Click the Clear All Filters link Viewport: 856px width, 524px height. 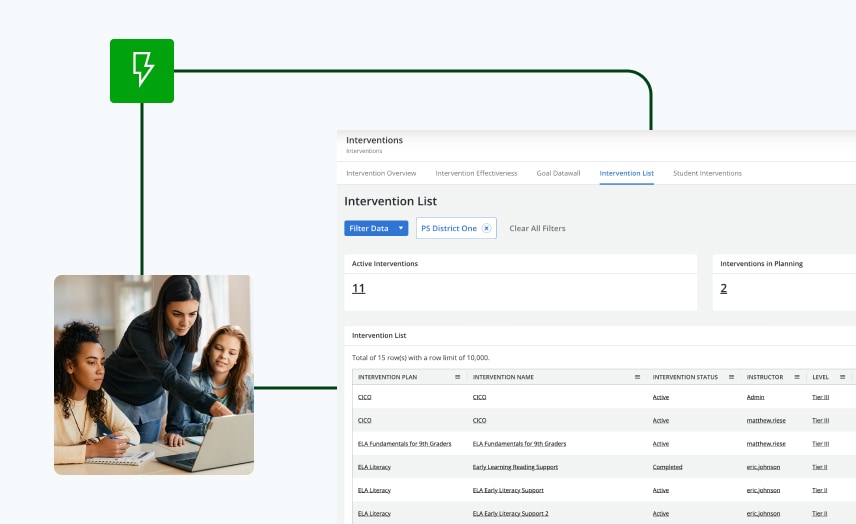point(537,228)
